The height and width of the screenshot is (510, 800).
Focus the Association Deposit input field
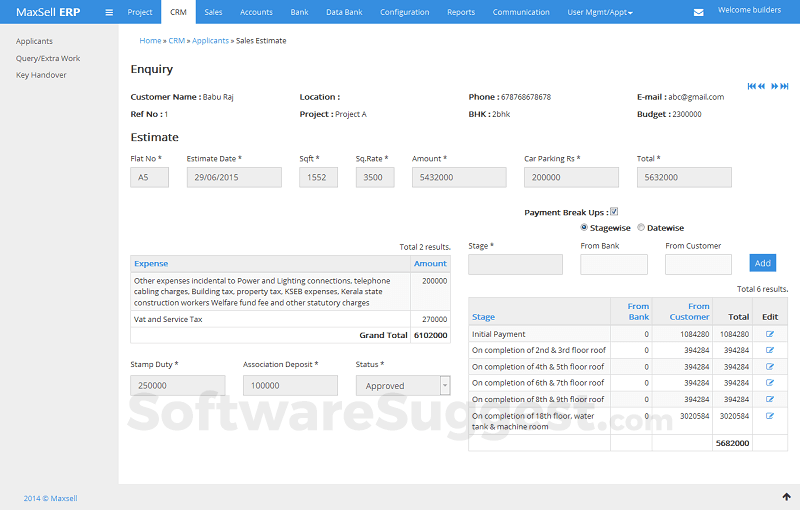tap(290, 386)
